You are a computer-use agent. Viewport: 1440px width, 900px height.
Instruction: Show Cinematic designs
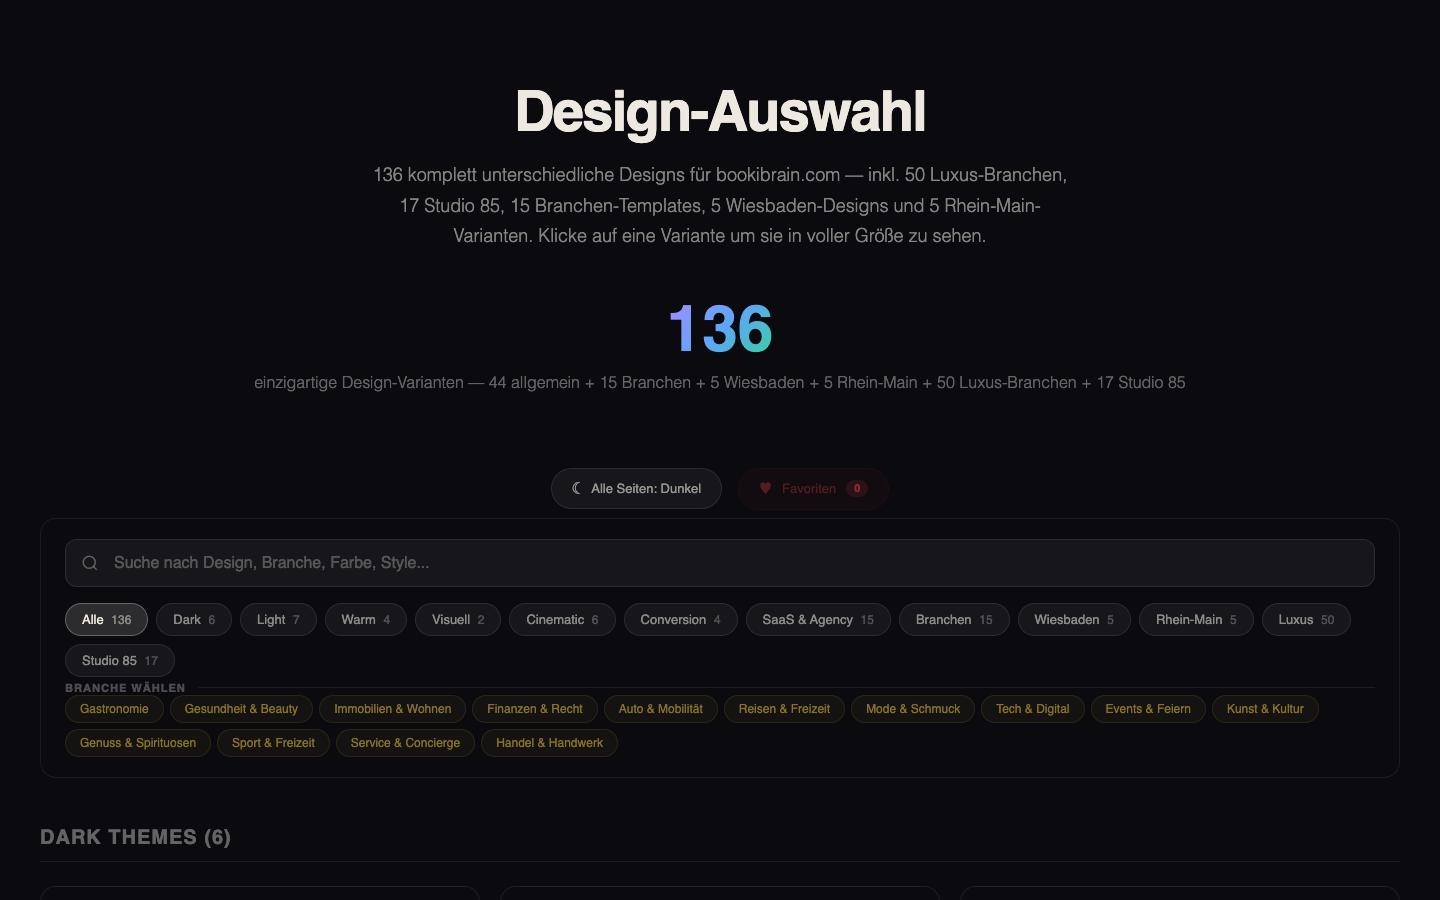(x=562, y=620)
